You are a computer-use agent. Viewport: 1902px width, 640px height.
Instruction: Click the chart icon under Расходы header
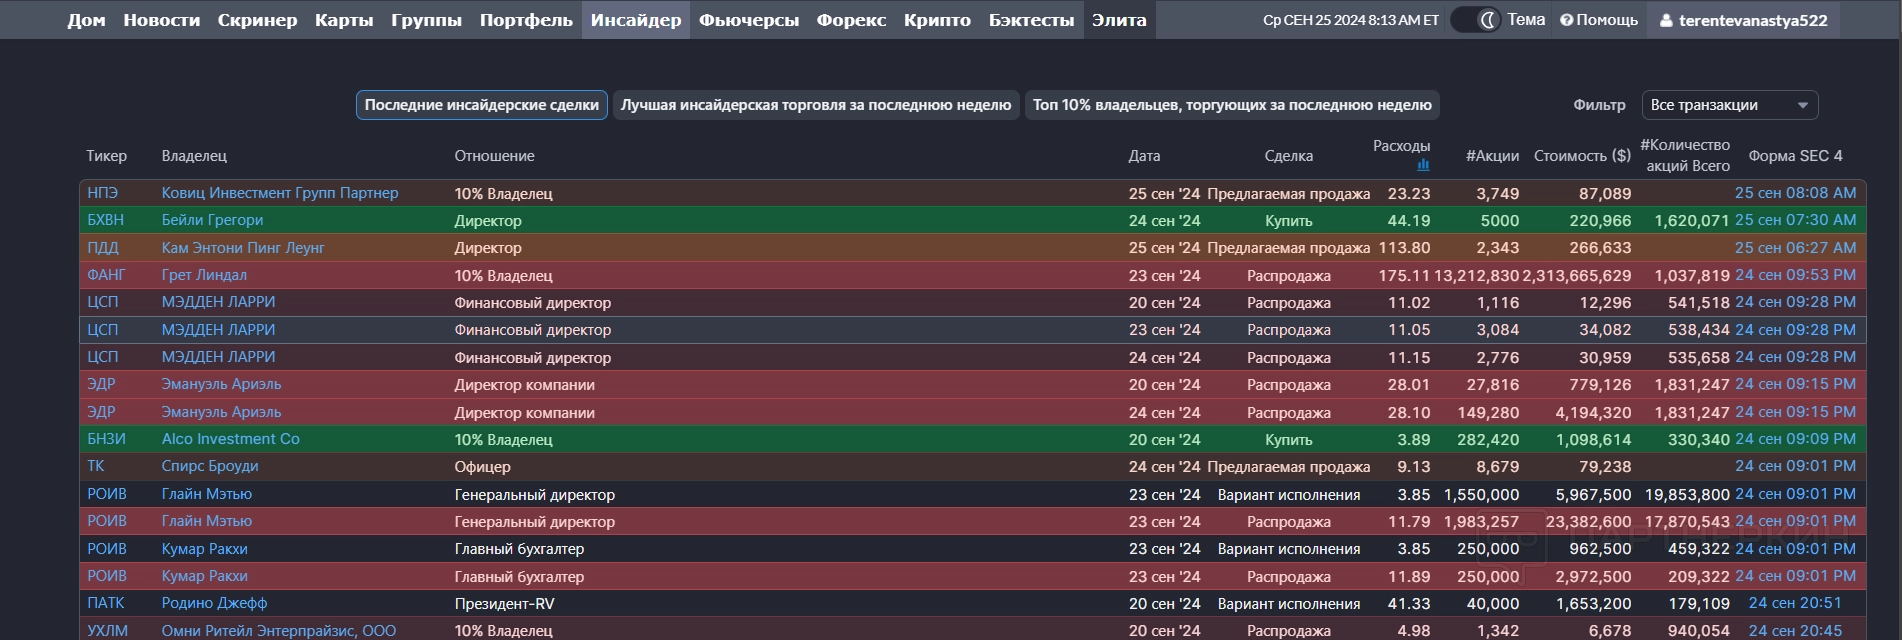point(1423,165)
